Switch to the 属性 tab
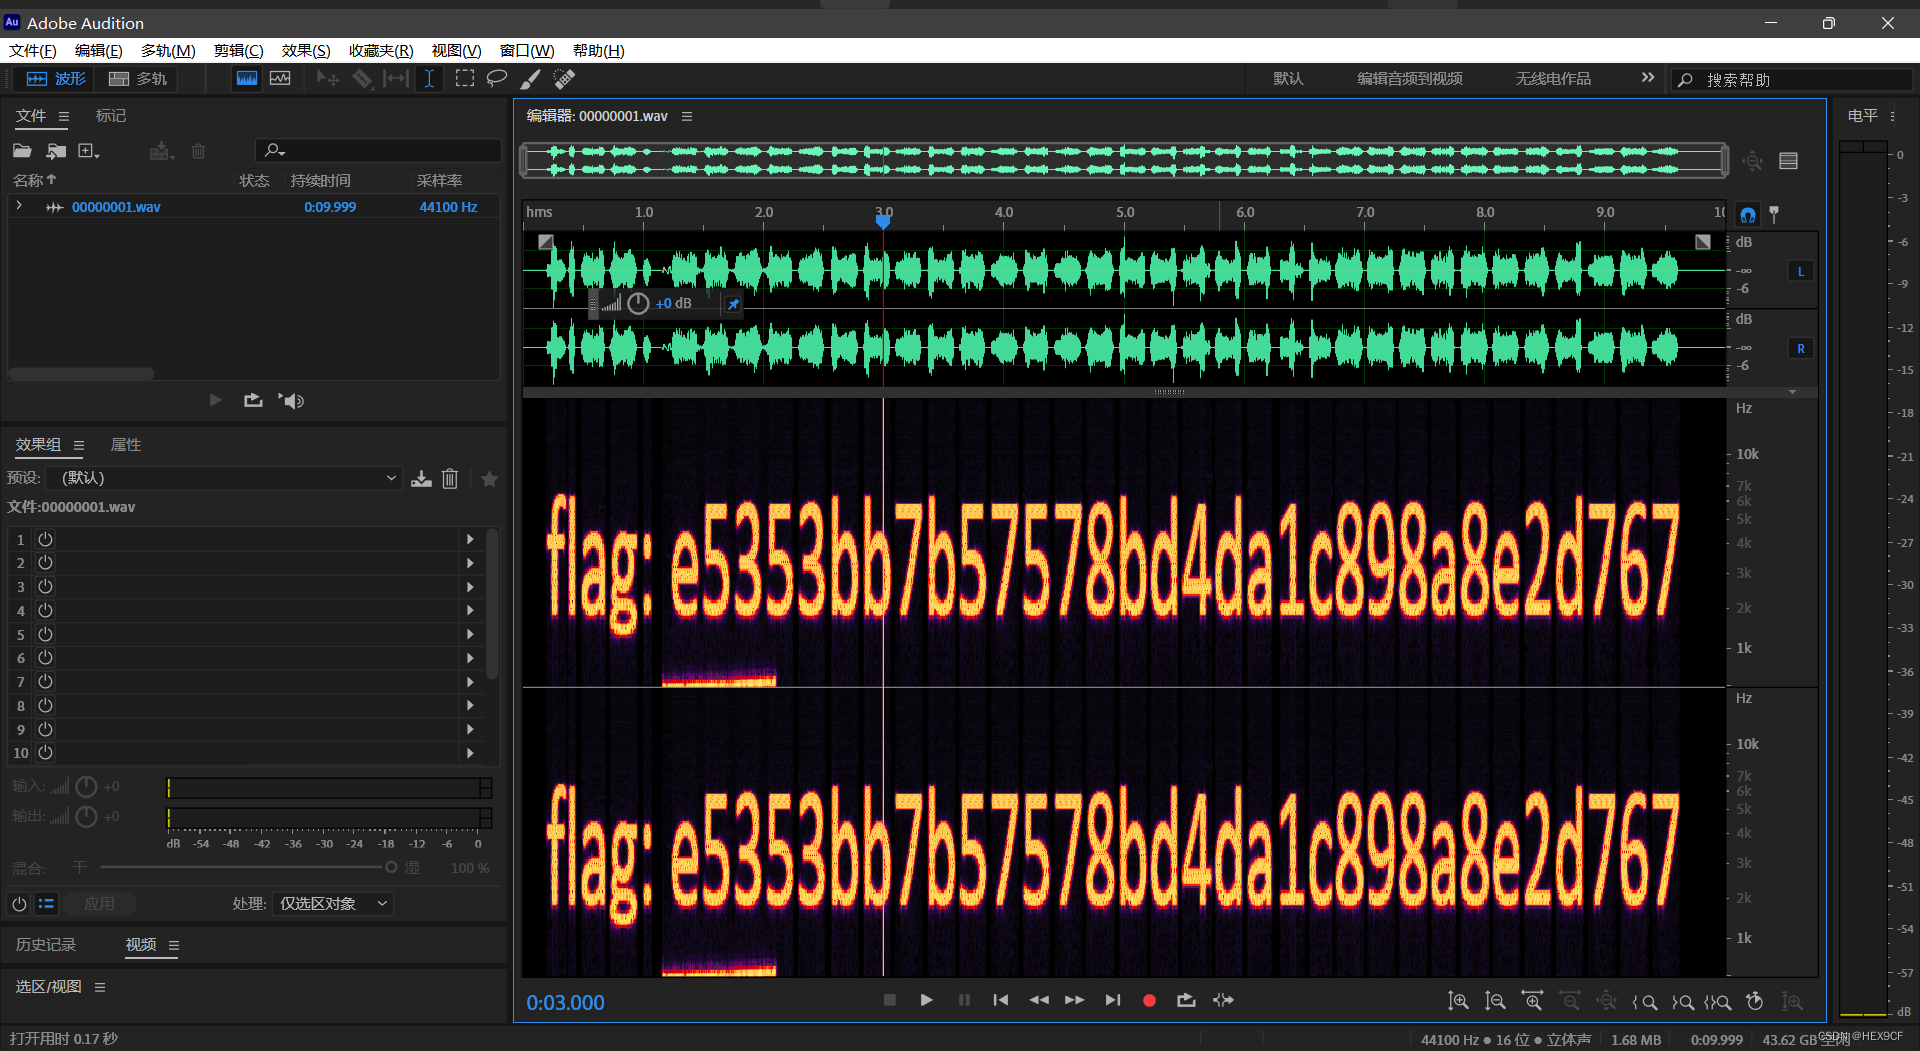The height and width of the screenshot is (1051, 1920). point(126,444)
